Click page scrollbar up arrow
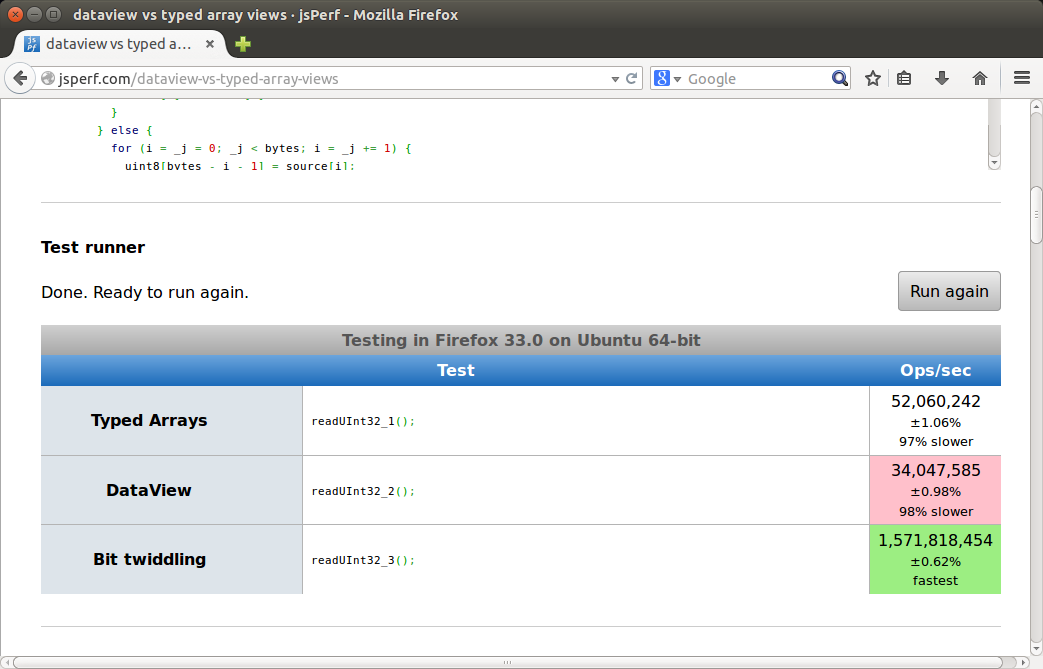Screen dimensions: 1043x669 tap(1036, 106)
